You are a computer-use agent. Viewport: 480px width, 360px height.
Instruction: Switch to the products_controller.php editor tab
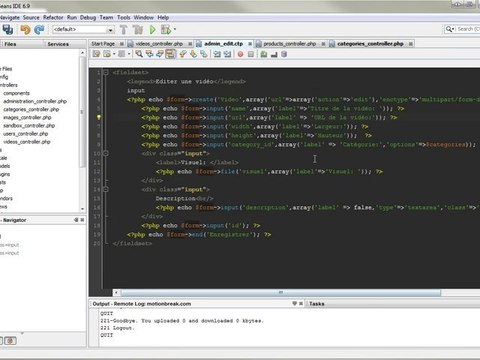pyautogui.click(x=289, y=44)
